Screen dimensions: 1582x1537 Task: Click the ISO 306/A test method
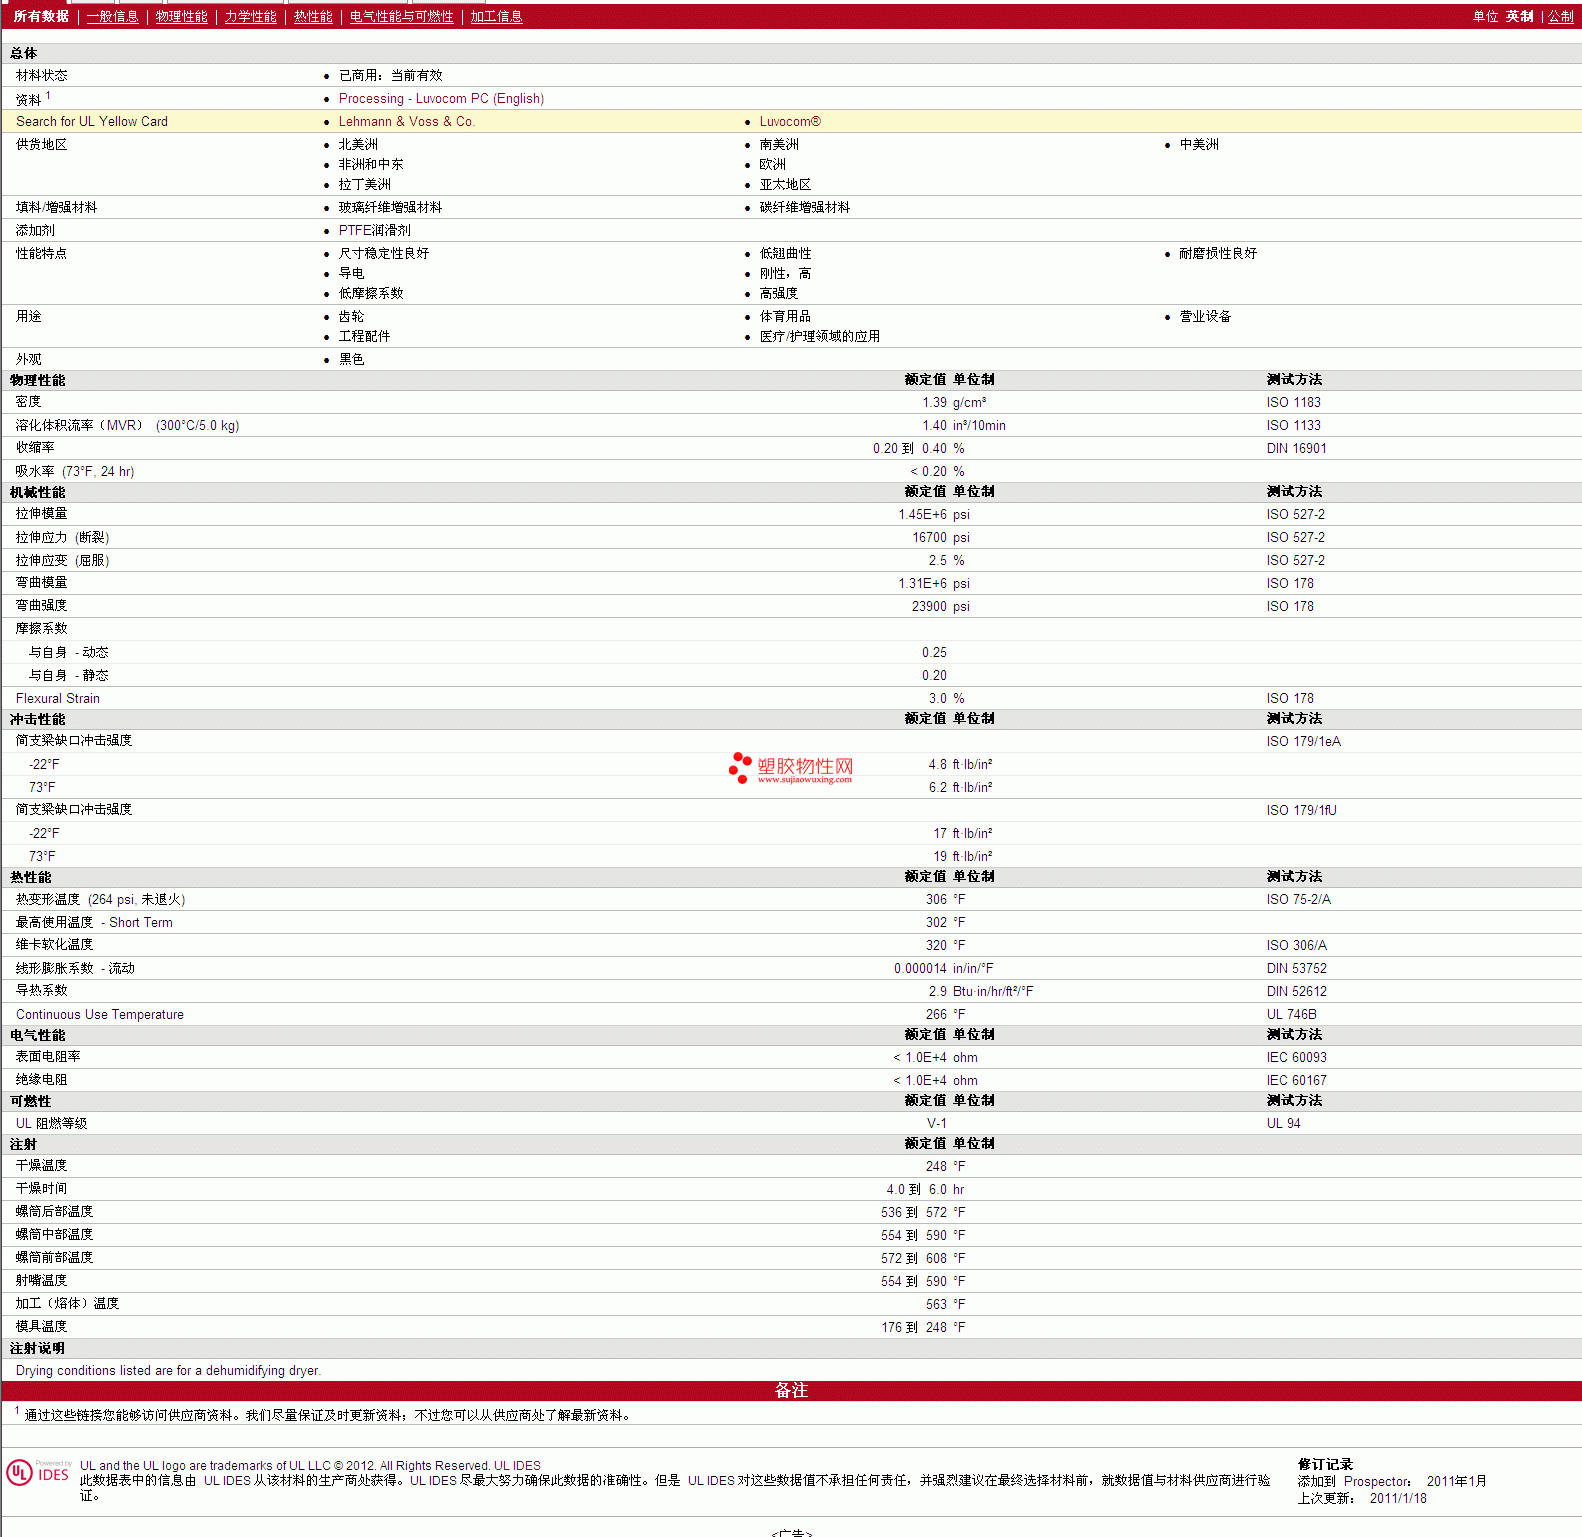(1296, 945)
